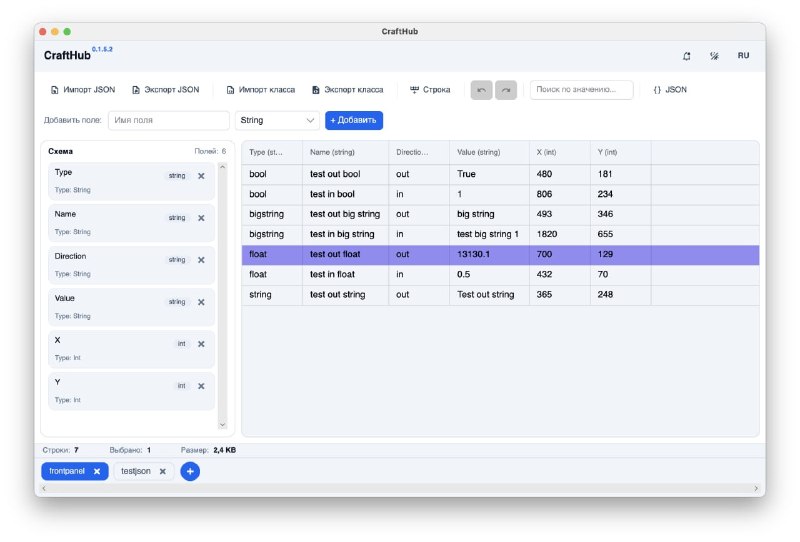Click the Y value 248 cell

pyautogui.click(x=620, y=294)
